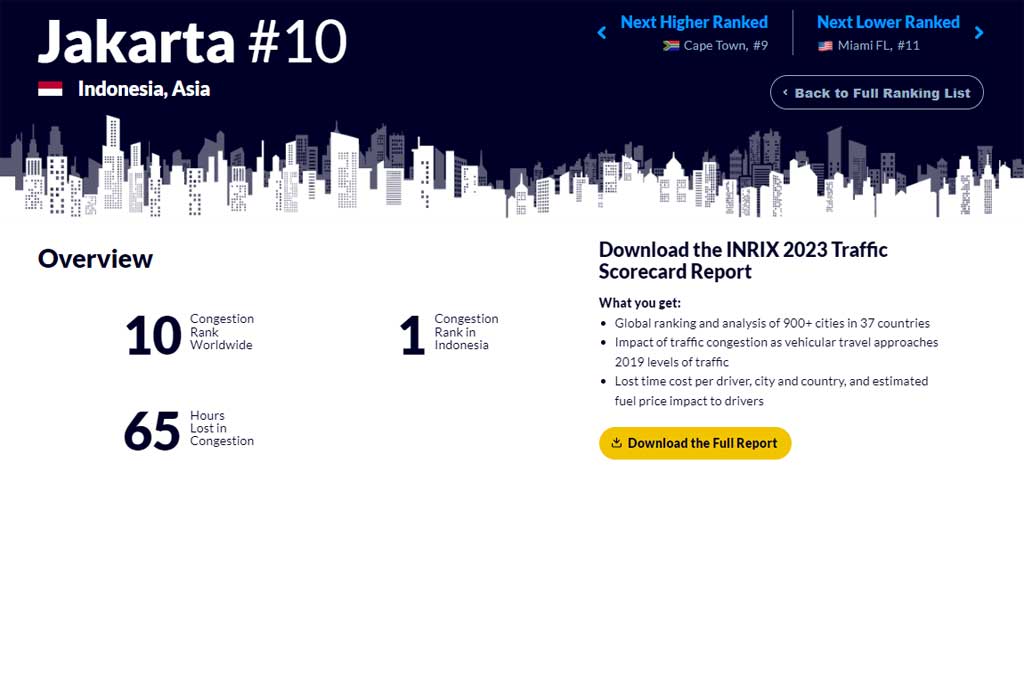Click the Indonesia flag icon
The height and width of the screenshot is (680, 1024).
pyautogui.click(x=50, y=89)
